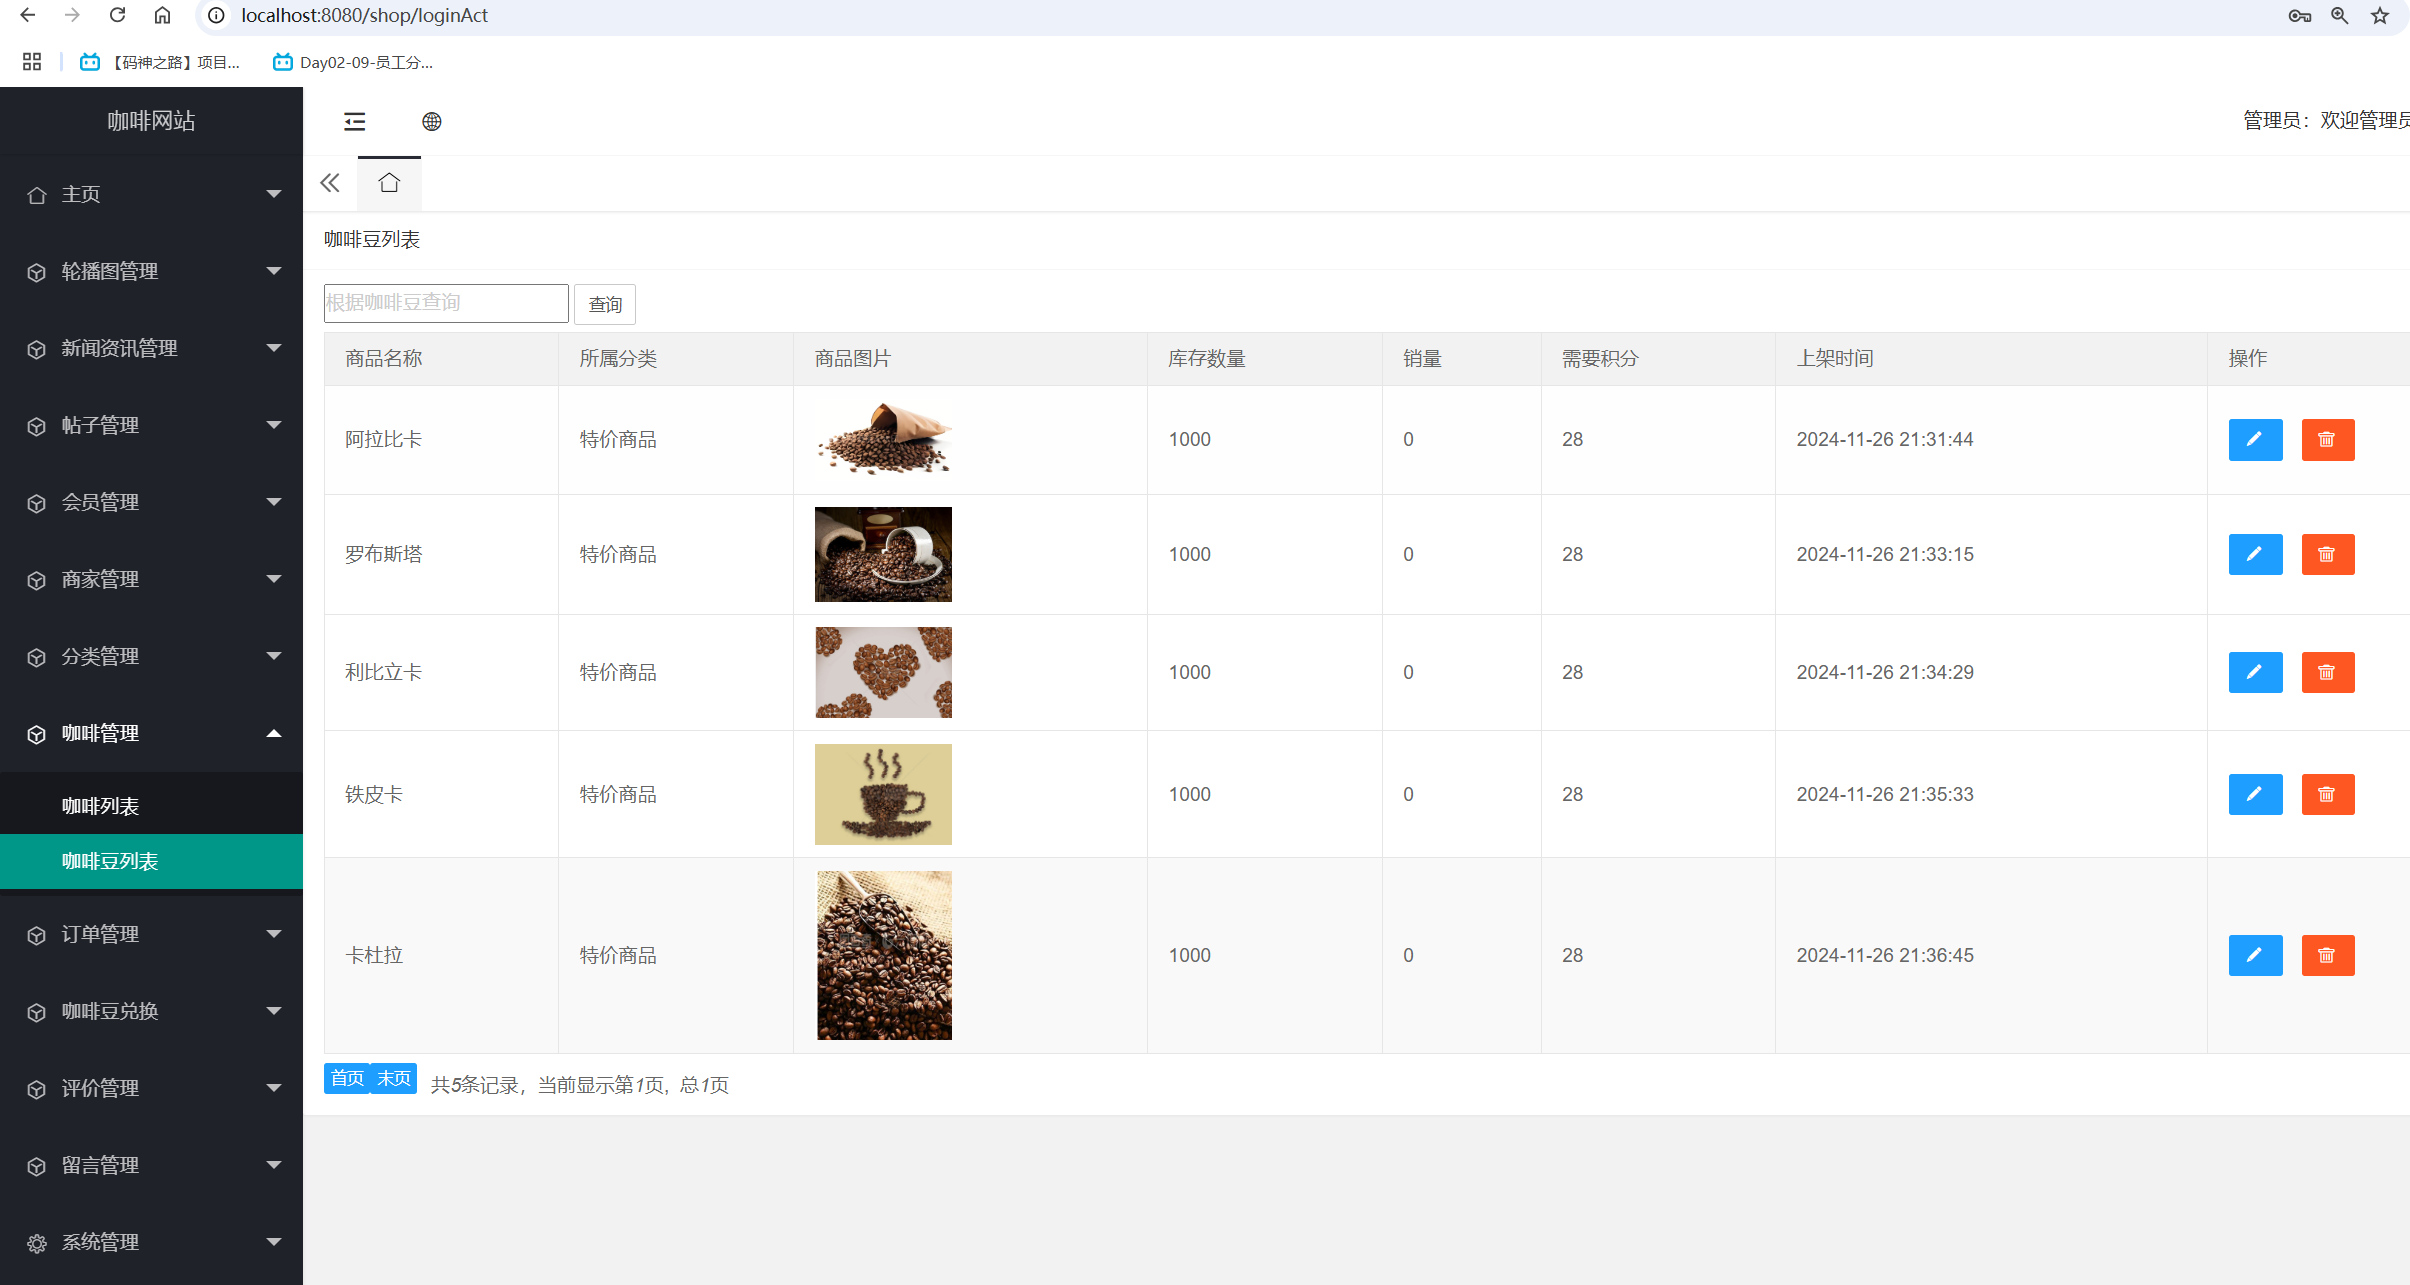Screen dimensions: 2410x1285
Task: Bookmark this page with star icon
Action: point(2380,15)
